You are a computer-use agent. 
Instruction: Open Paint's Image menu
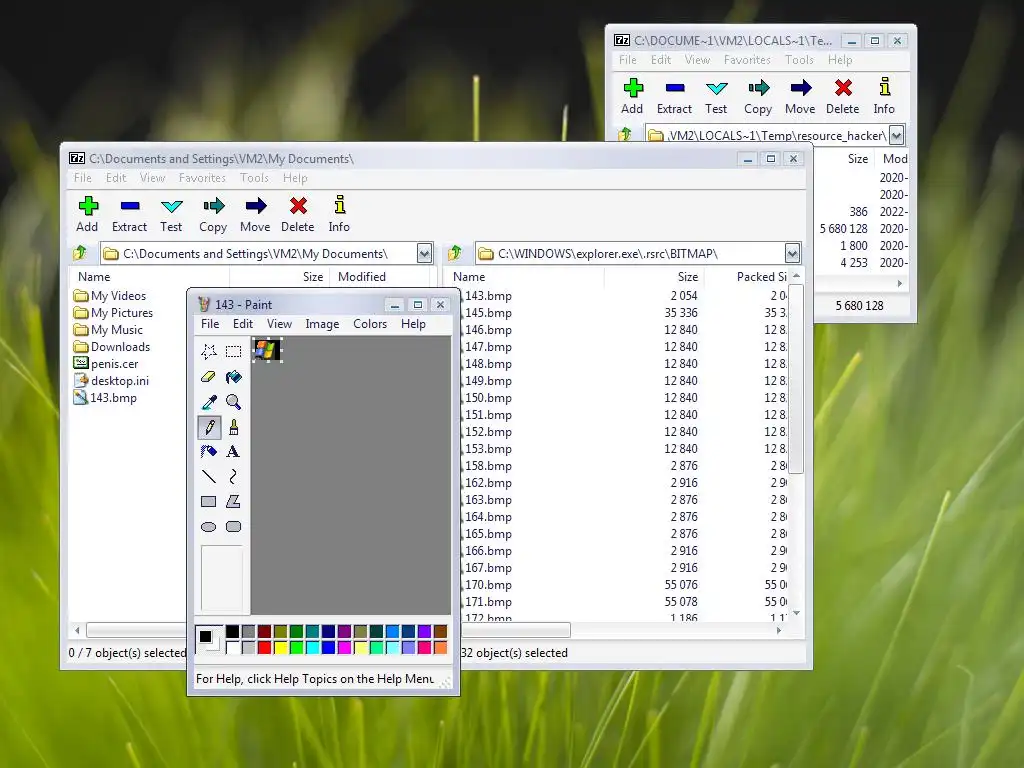[x=322, y=324]
